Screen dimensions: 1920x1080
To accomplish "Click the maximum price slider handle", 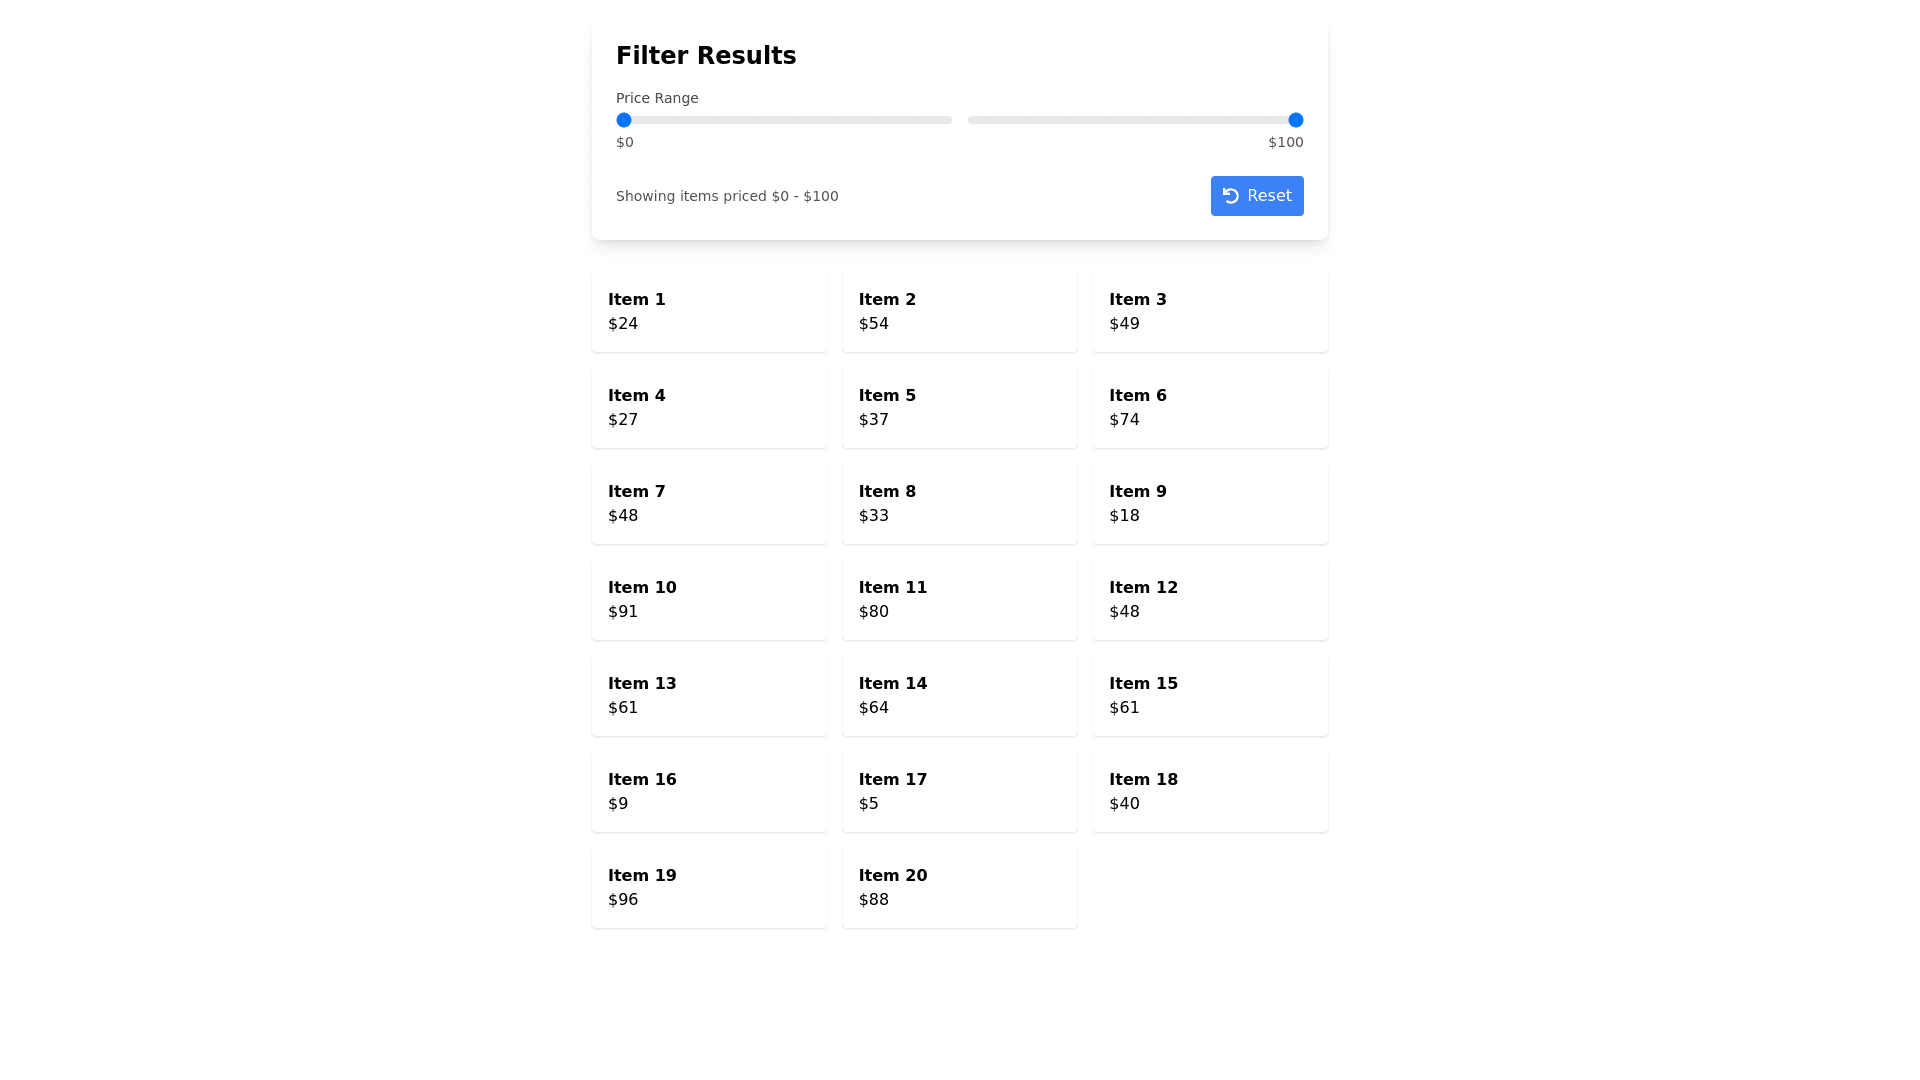I will point(1295,120).
